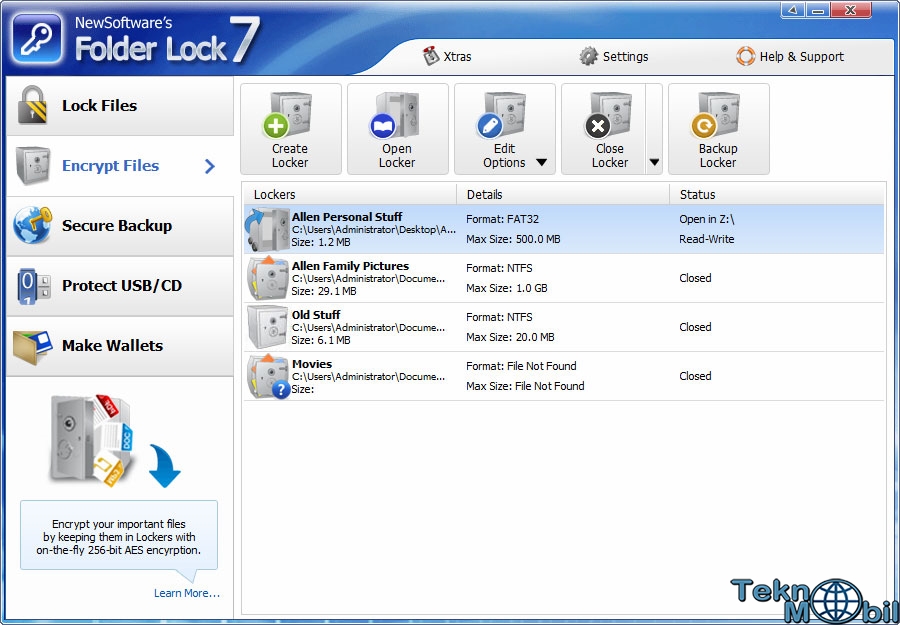Click the triangle tray button in title bar
This screenshot has width=900, height=625.
pos(792,10)
